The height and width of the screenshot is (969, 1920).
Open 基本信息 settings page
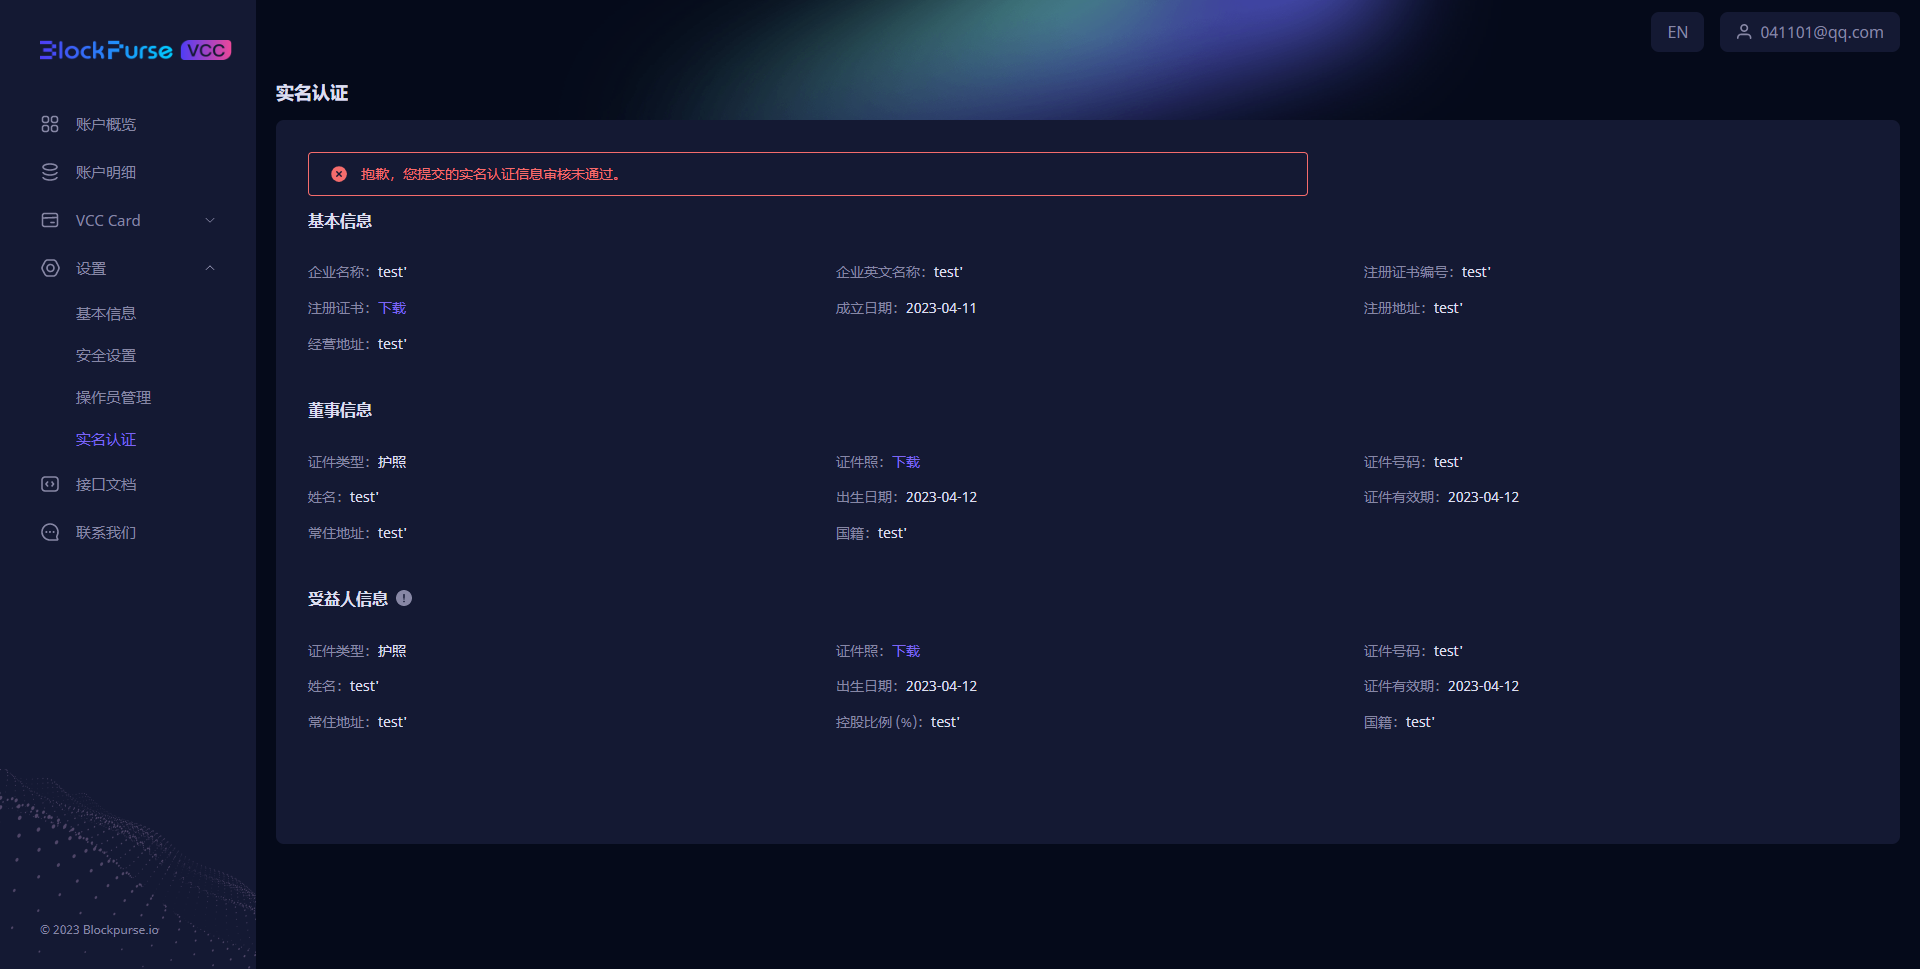pos(106,314)
